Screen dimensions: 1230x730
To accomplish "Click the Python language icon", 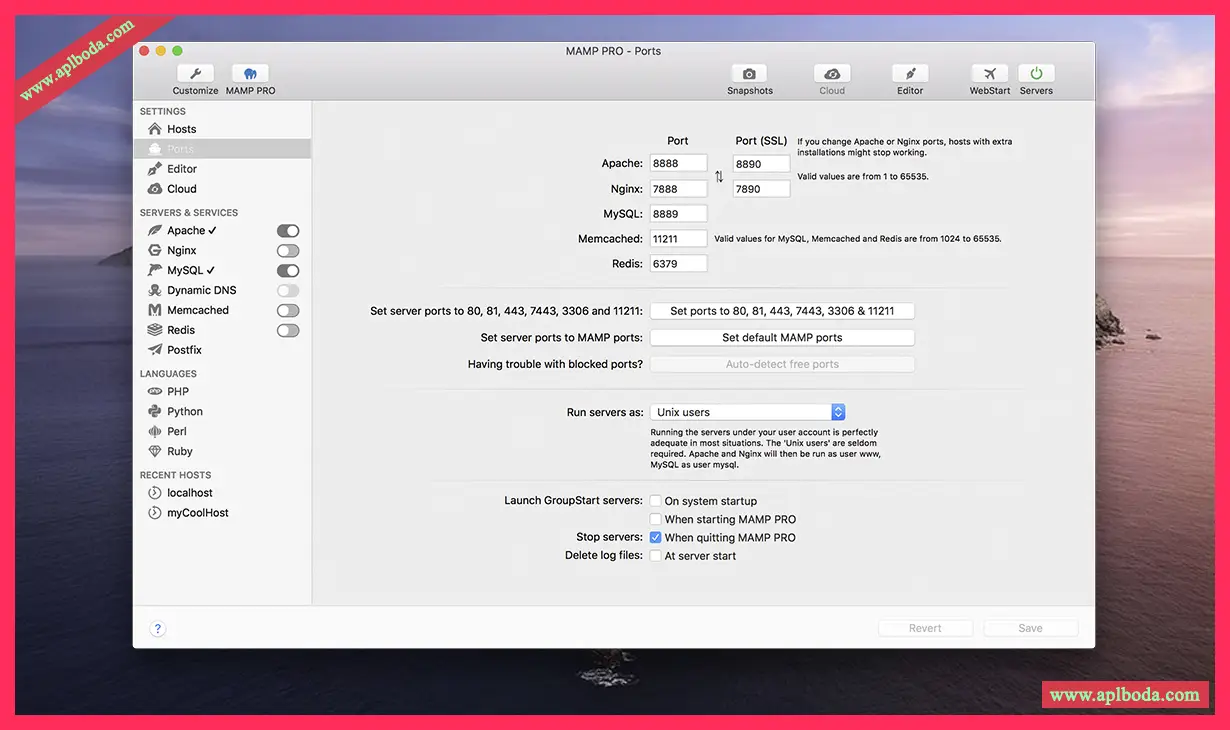I will [155, 412].
